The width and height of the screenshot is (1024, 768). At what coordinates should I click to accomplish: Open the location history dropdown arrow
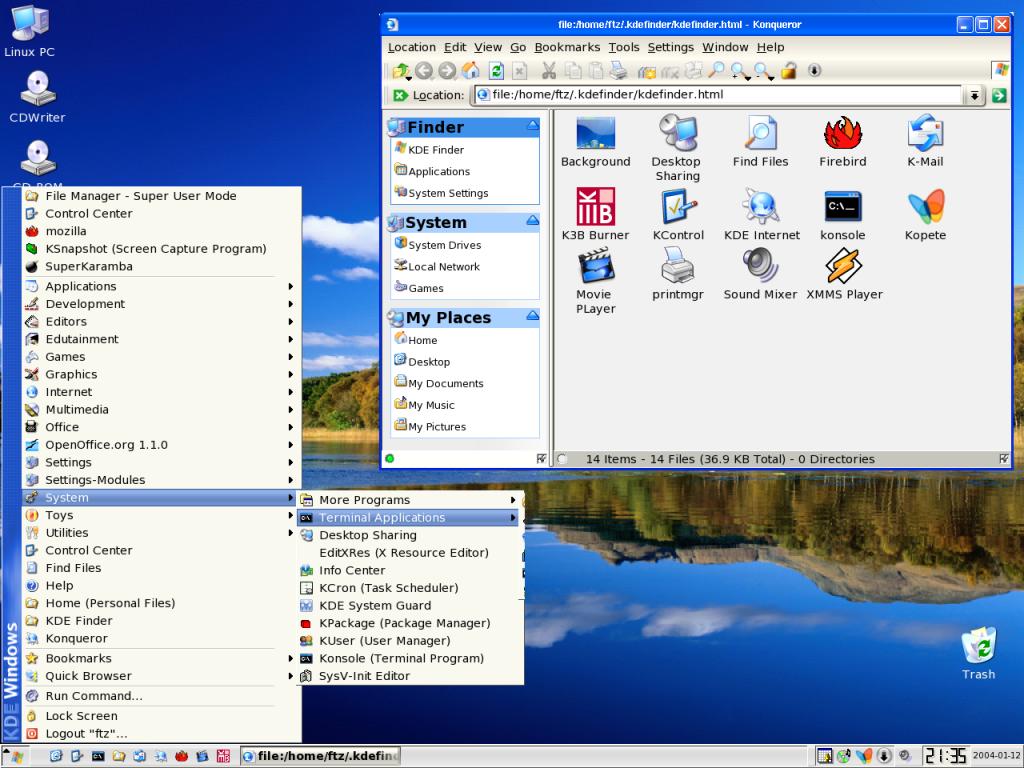[x=974, y=95]
